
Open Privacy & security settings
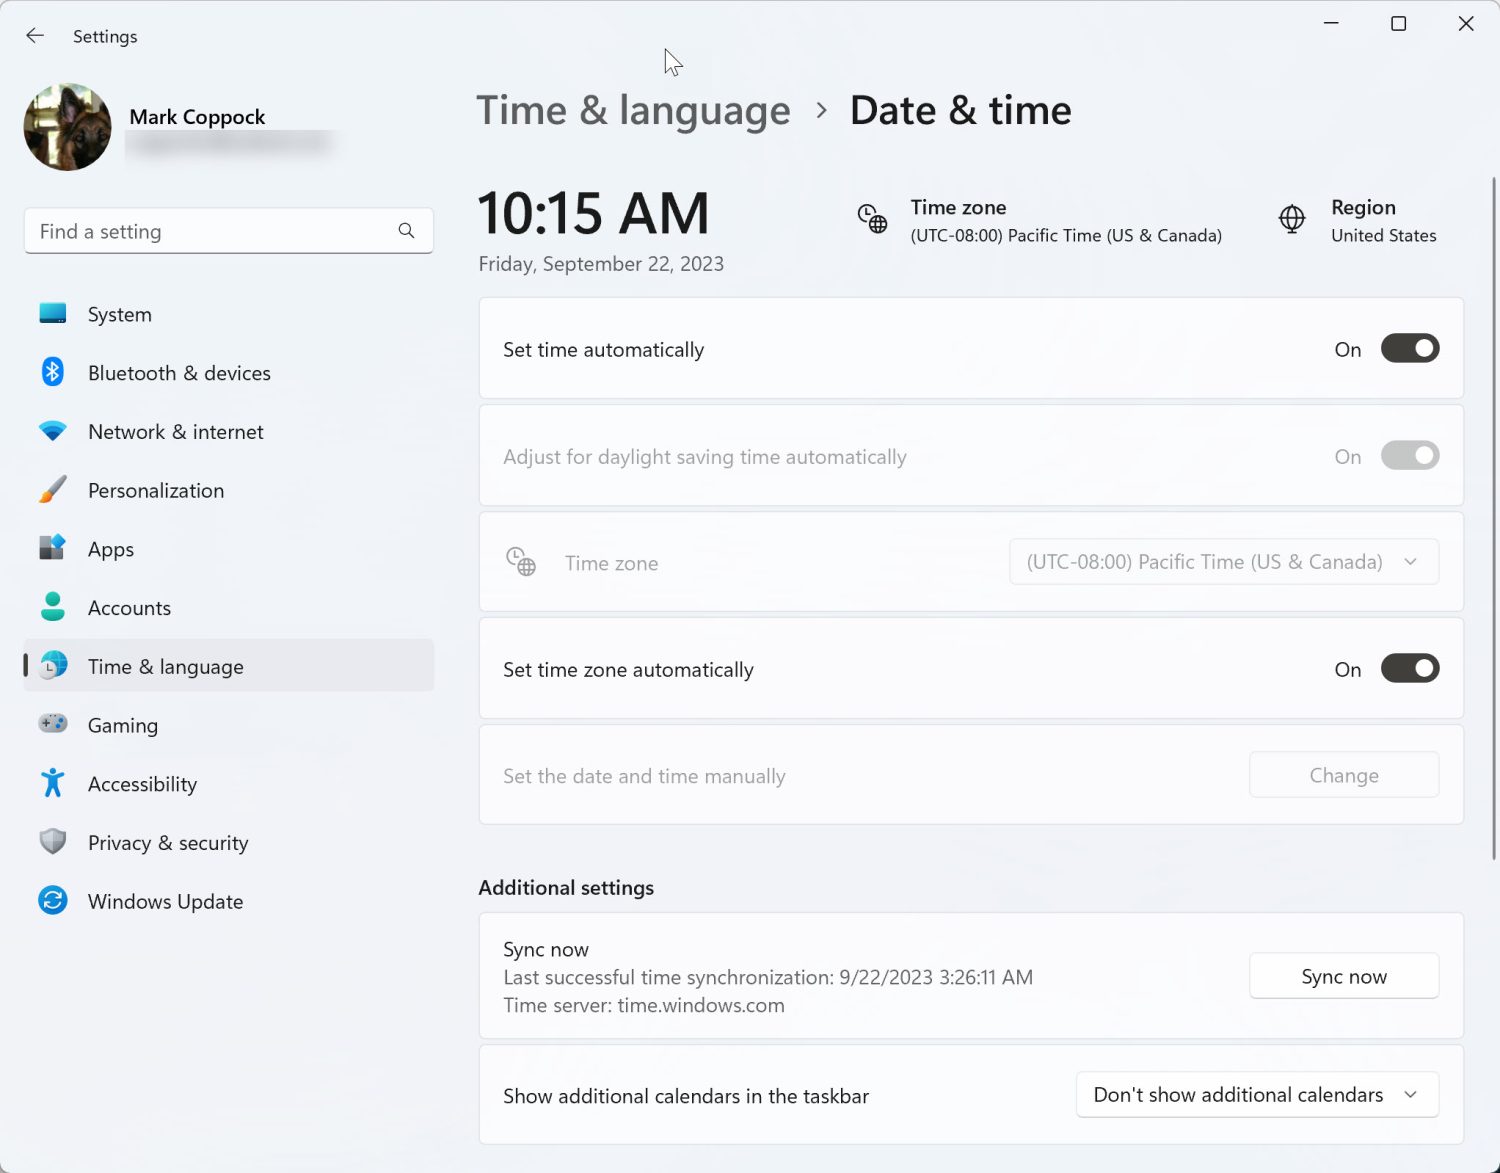229,843
